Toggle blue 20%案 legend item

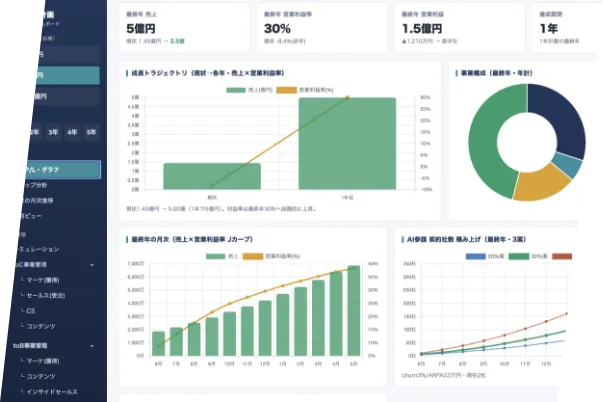click(x=485, y=256)
